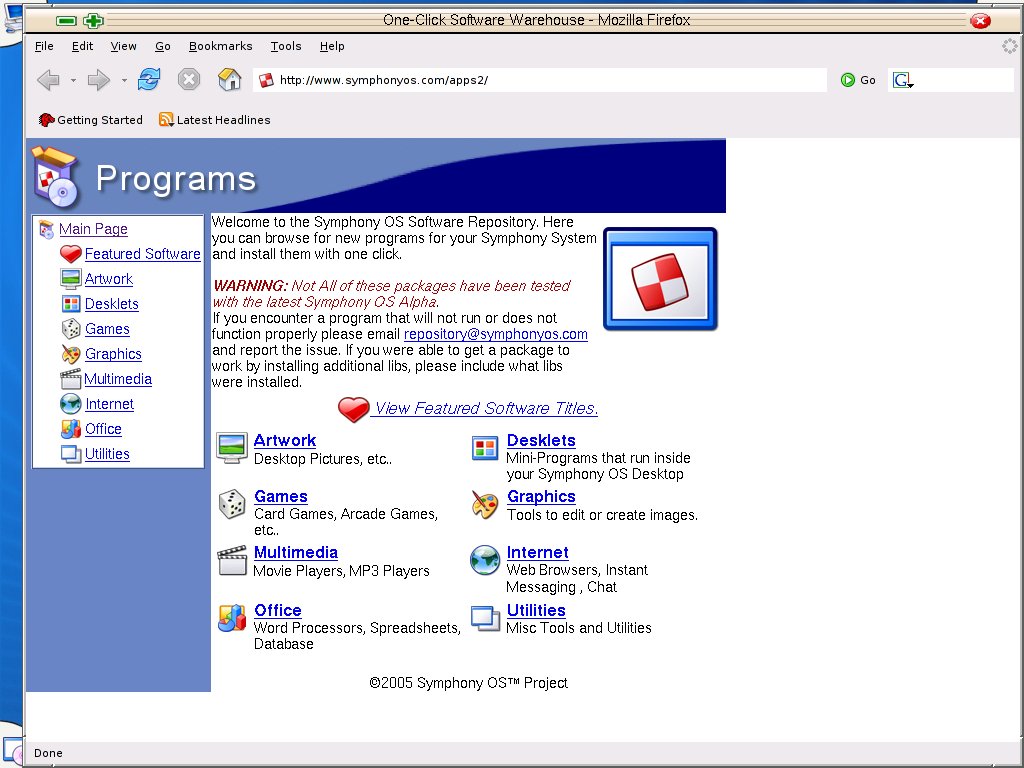Open the Back history dropdown arrow
This screenshot has height=768, width=1024.
tap(73, 81)
